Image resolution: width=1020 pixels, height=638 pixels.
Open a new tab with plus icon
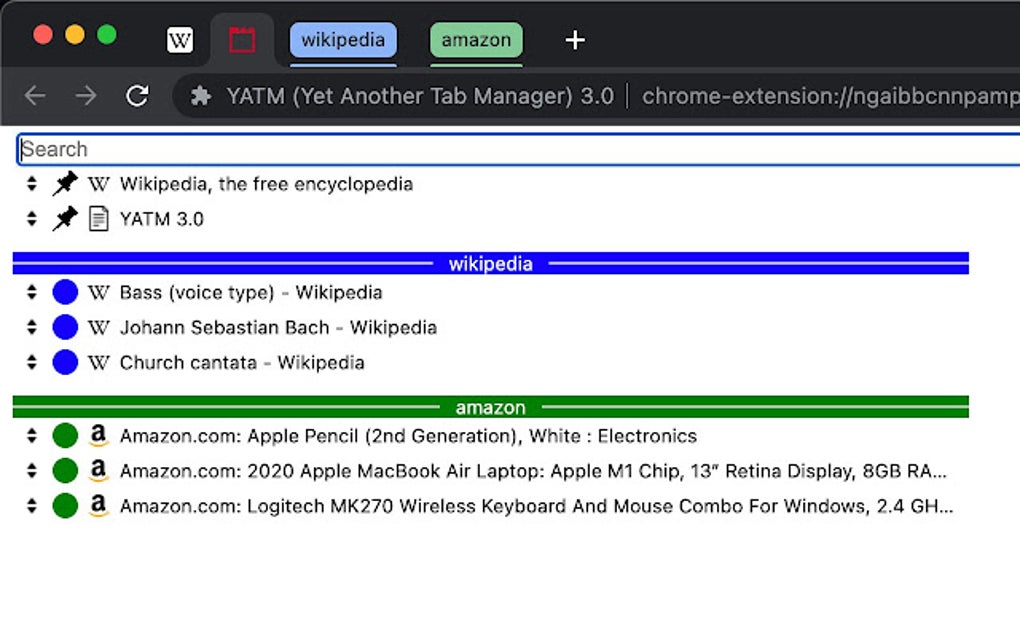574,40
